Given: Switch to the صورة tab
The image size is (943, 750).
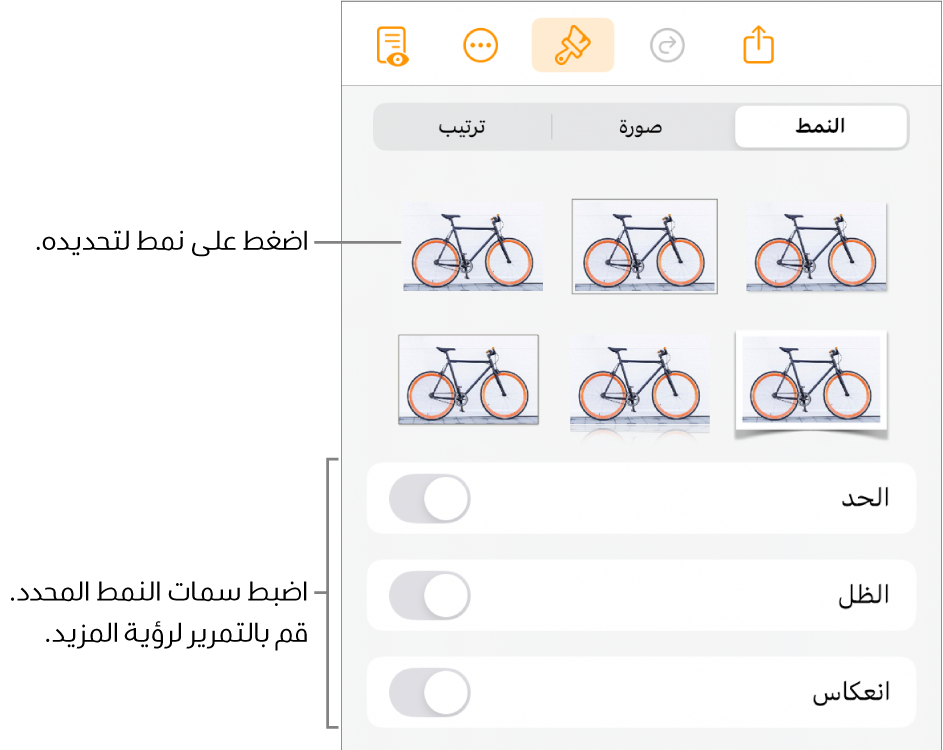Looking at the screenshot, I should [x=641, y=127].
